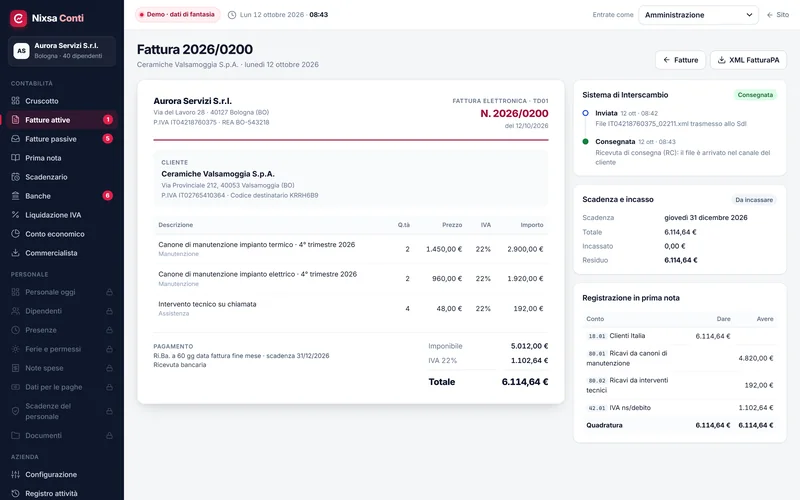Click the IVA ns/debito account row
Screen dimensions: 800x500
pyautogui.click(x=680, y=408)
